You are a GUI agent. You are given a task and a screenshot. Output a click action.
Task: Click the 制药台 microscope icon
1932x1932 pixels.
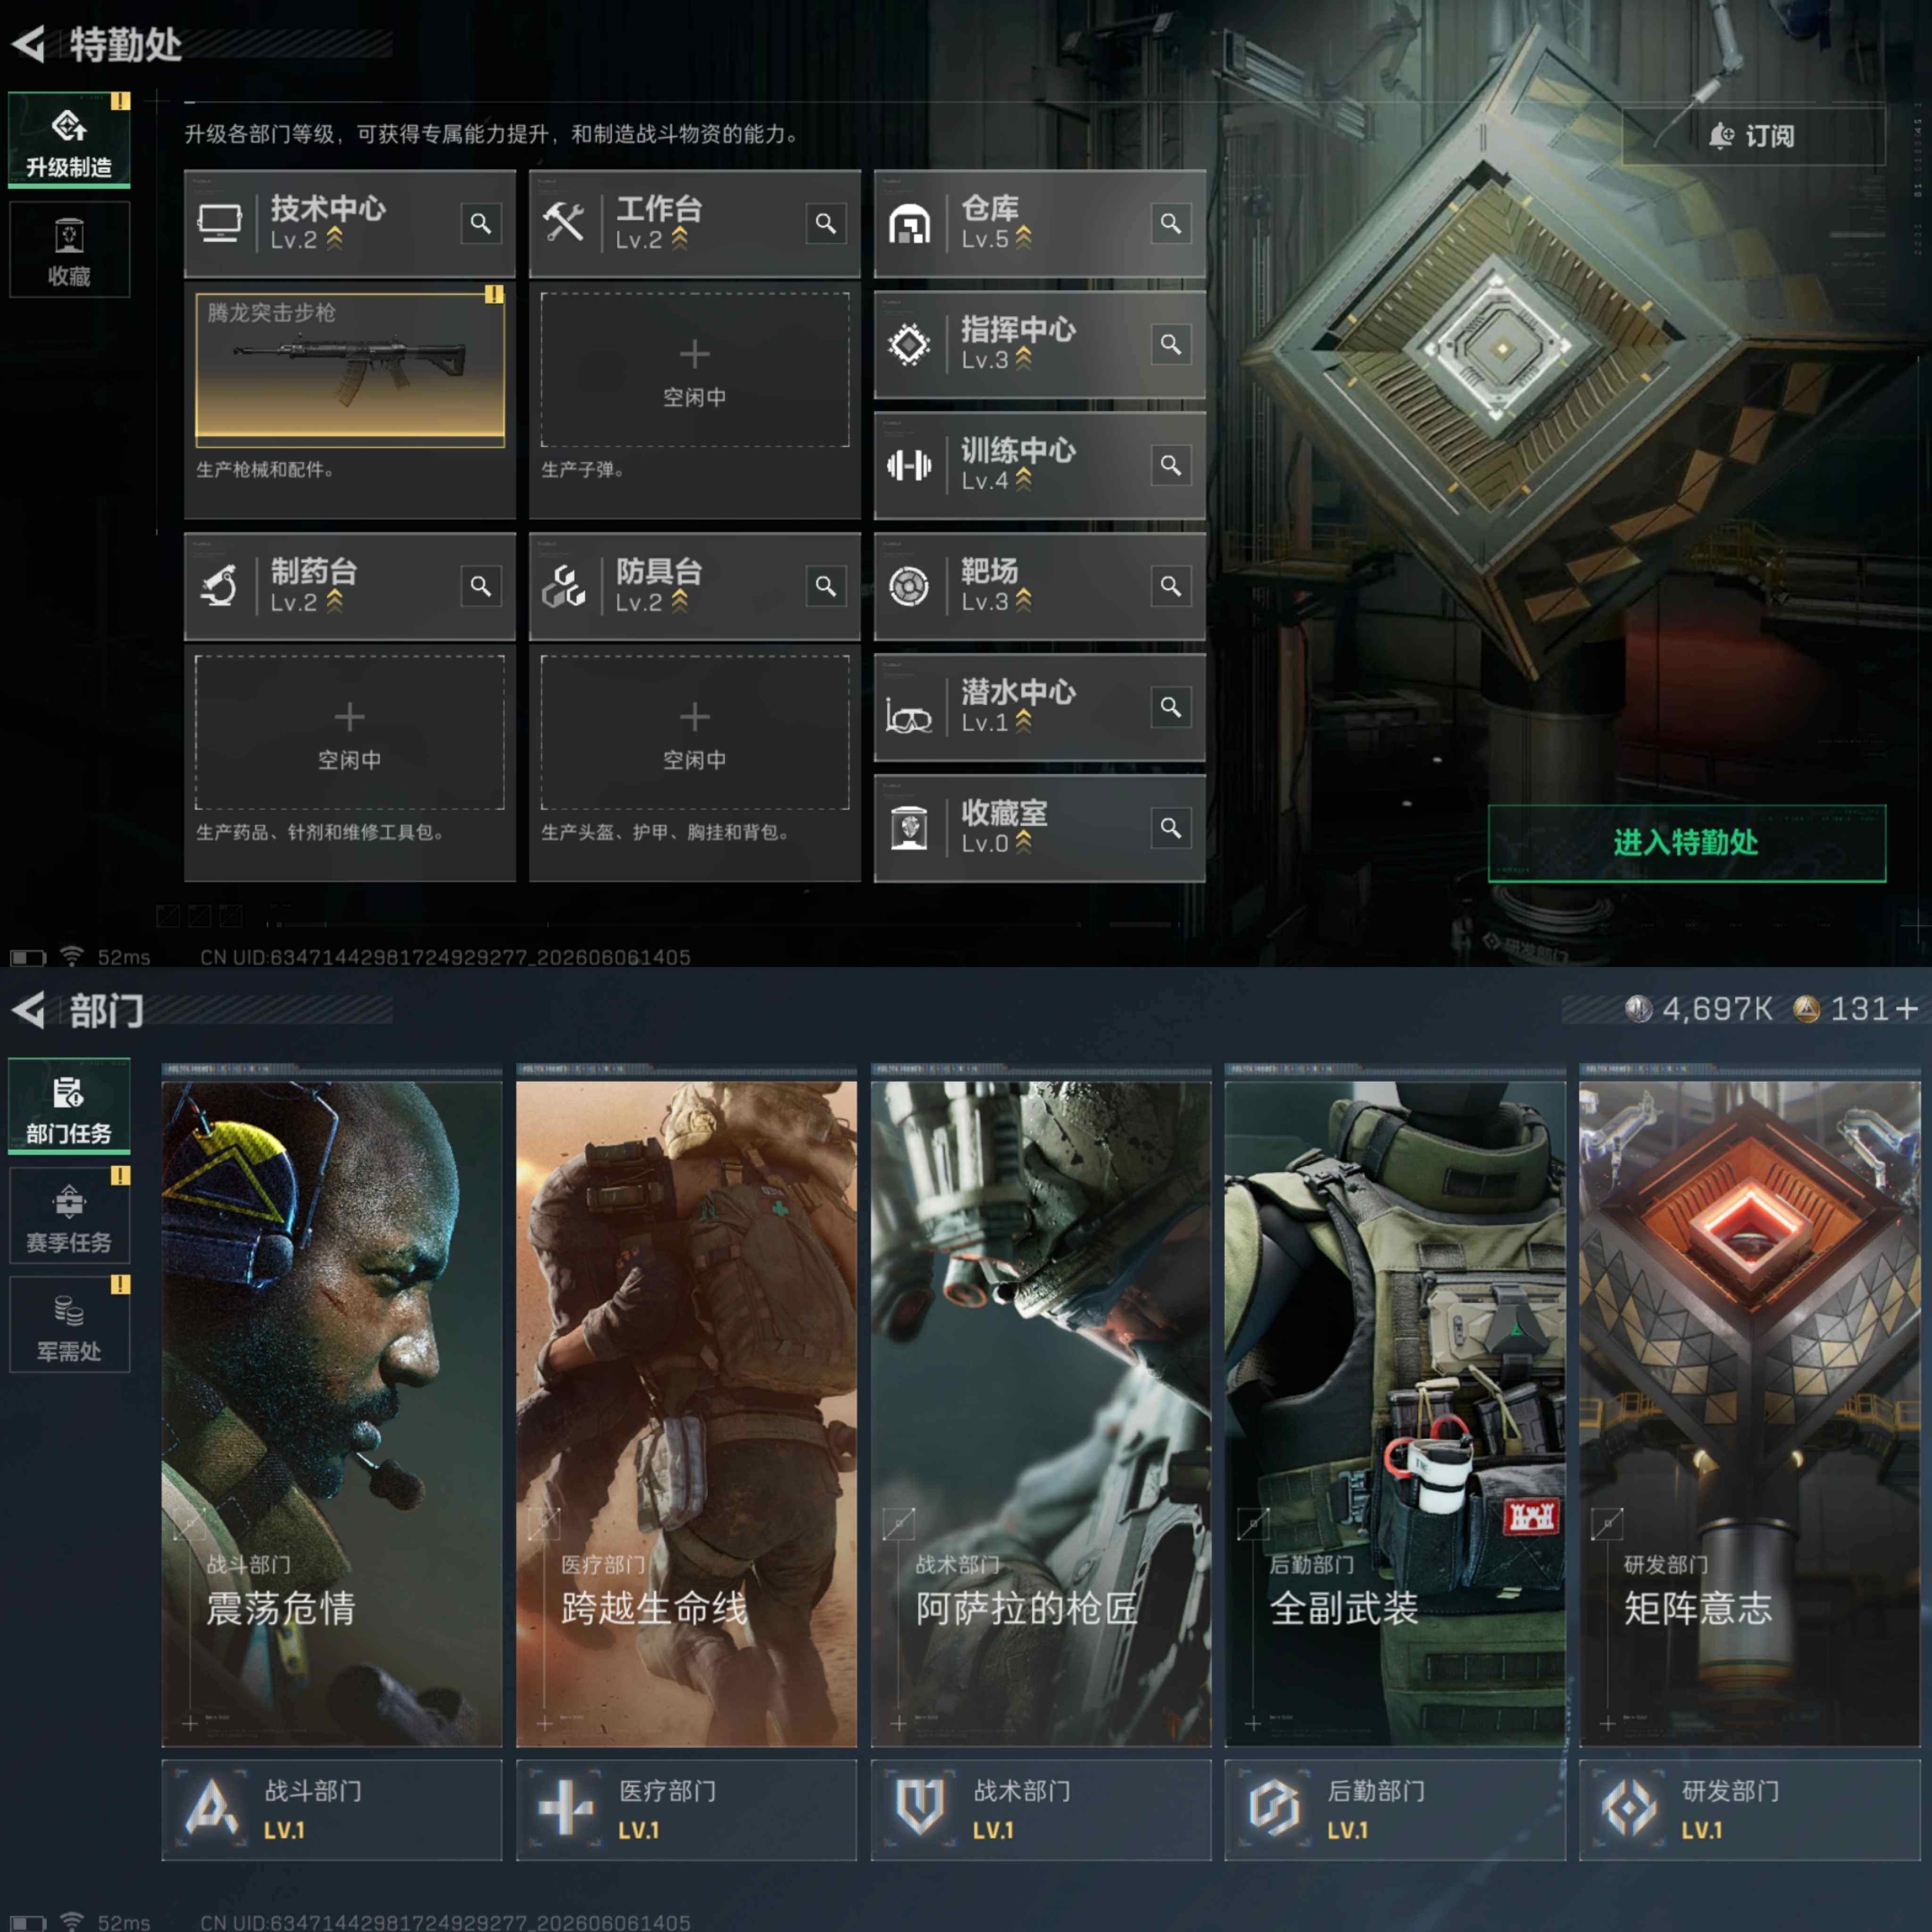pyautogui.click(x=219, y=586)
